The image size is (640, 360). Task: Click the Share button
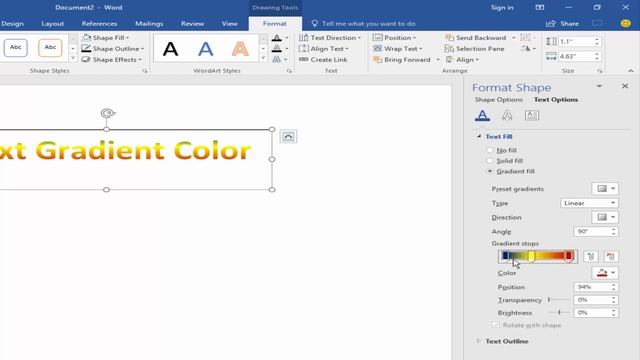(562, 24)
